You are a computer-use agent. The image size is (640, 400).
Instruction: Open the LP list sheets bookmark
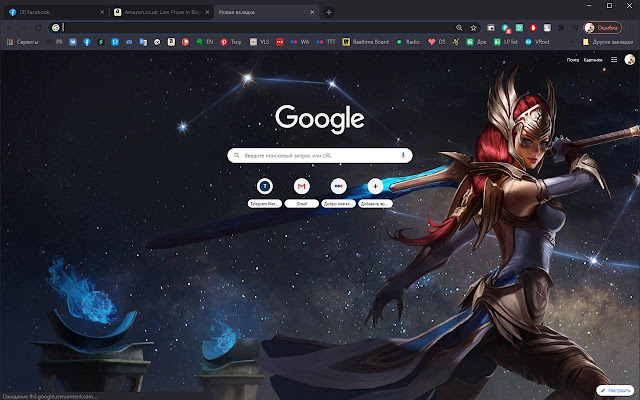point(506,42)
